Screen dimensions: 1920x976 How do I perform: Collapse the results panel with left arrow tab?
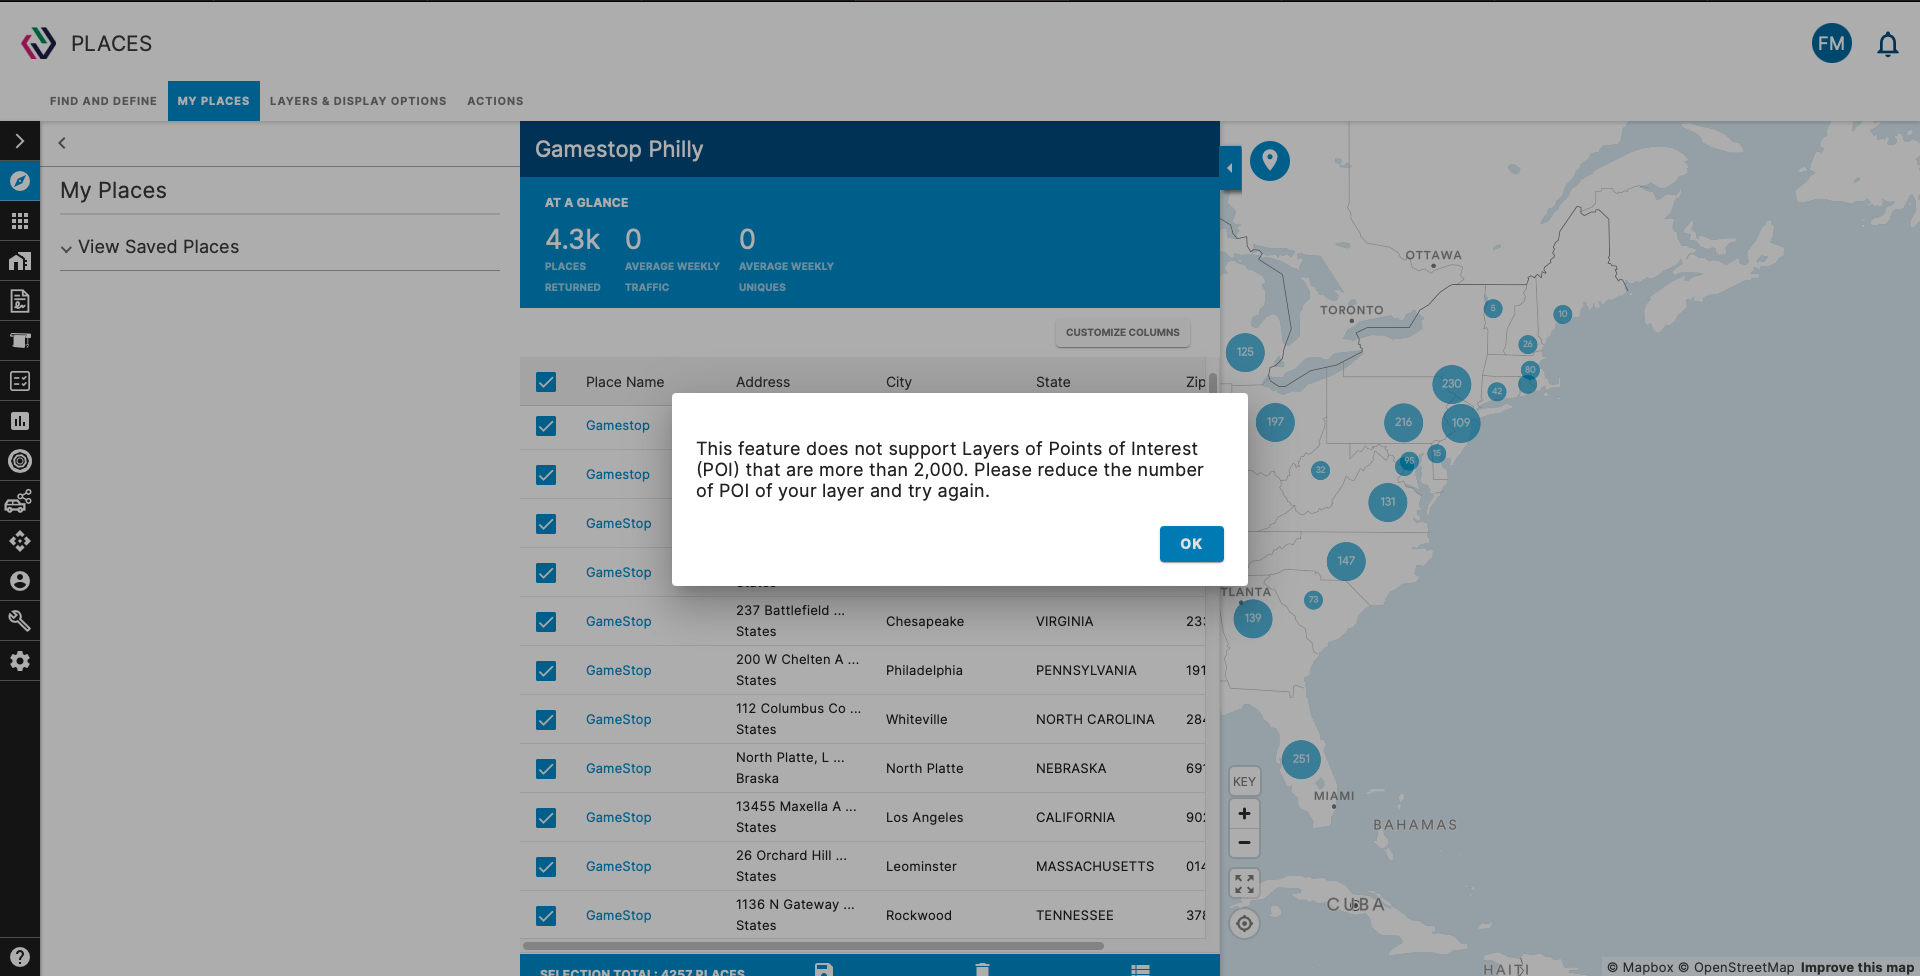[x=1230, y=168]
